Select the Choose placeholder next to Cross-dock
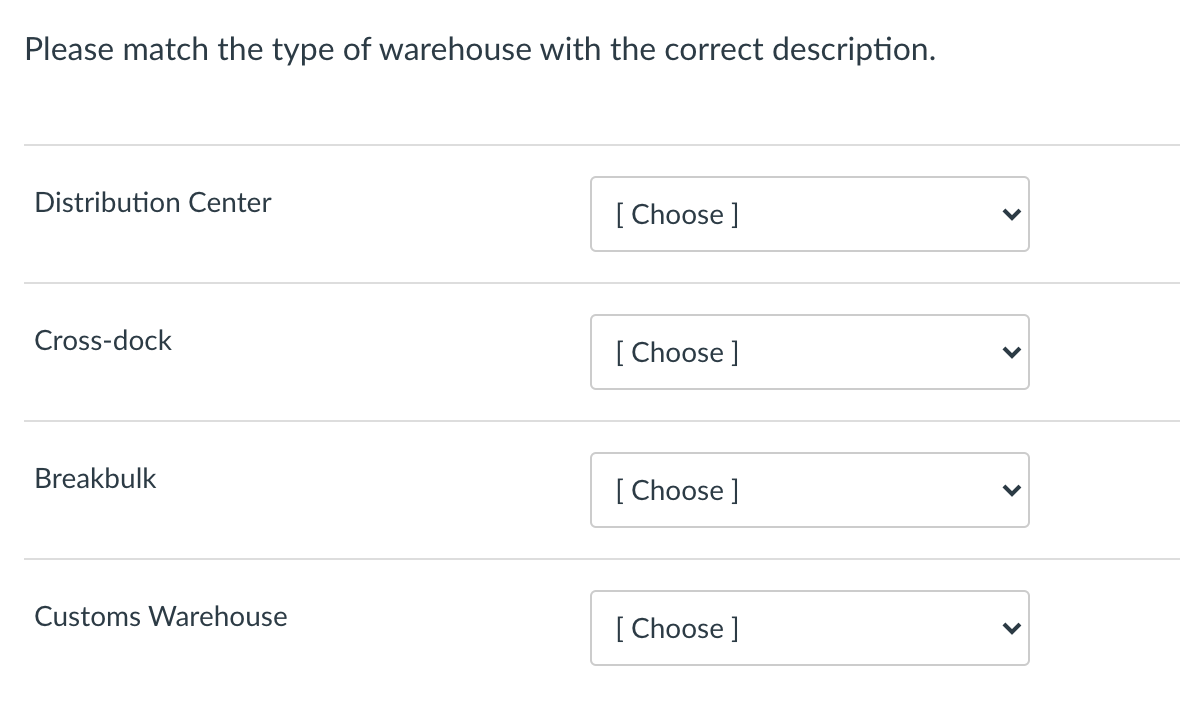The height and width of the screenshot is (722, 1180). [677, 352]
